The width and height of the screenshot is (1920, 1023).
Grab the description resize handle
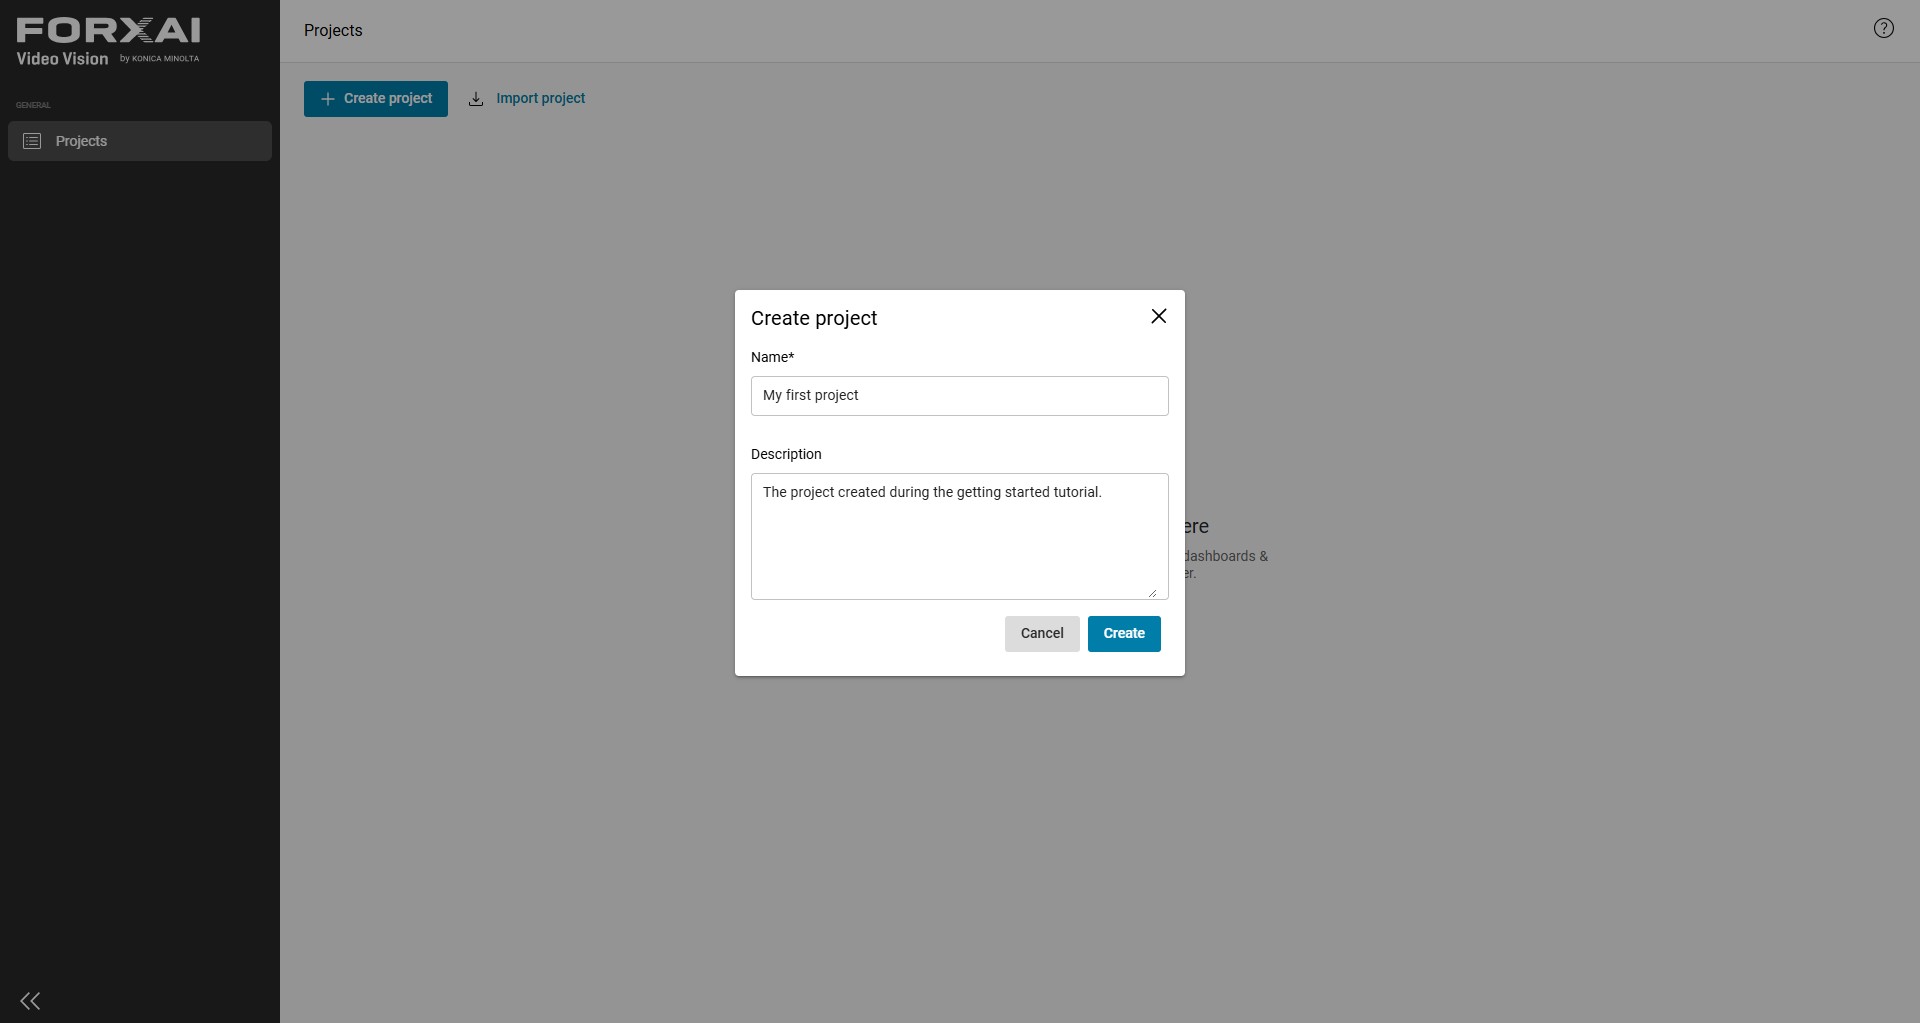[x=1152, y=593]
